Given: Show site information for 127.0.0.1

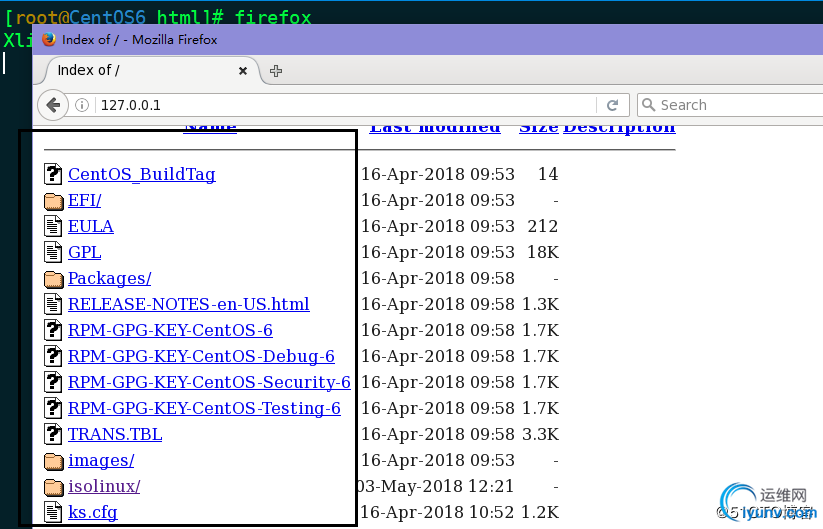Looking at the screenshot, I should tap(82, 105).
